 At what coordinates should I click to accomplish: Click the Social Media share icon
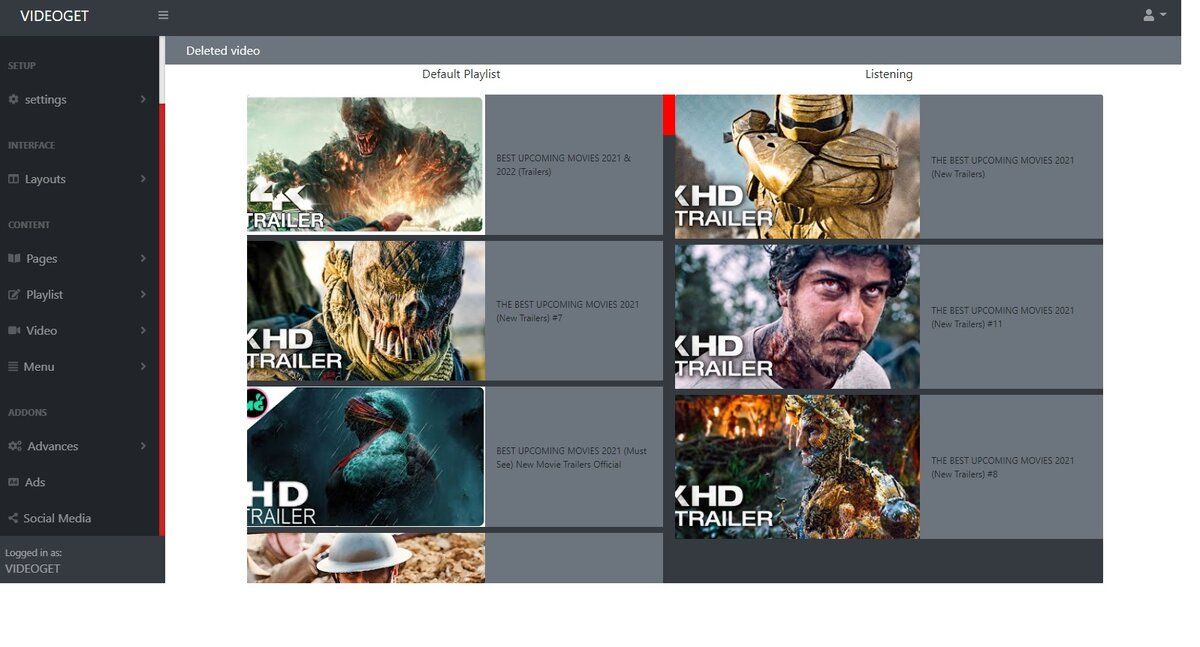point(14,518)
